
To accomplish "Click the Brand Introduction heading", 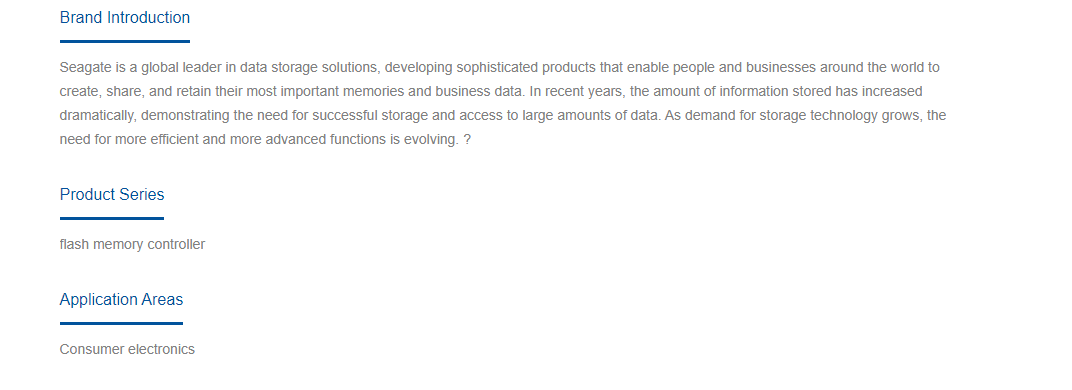I will 124,18.
